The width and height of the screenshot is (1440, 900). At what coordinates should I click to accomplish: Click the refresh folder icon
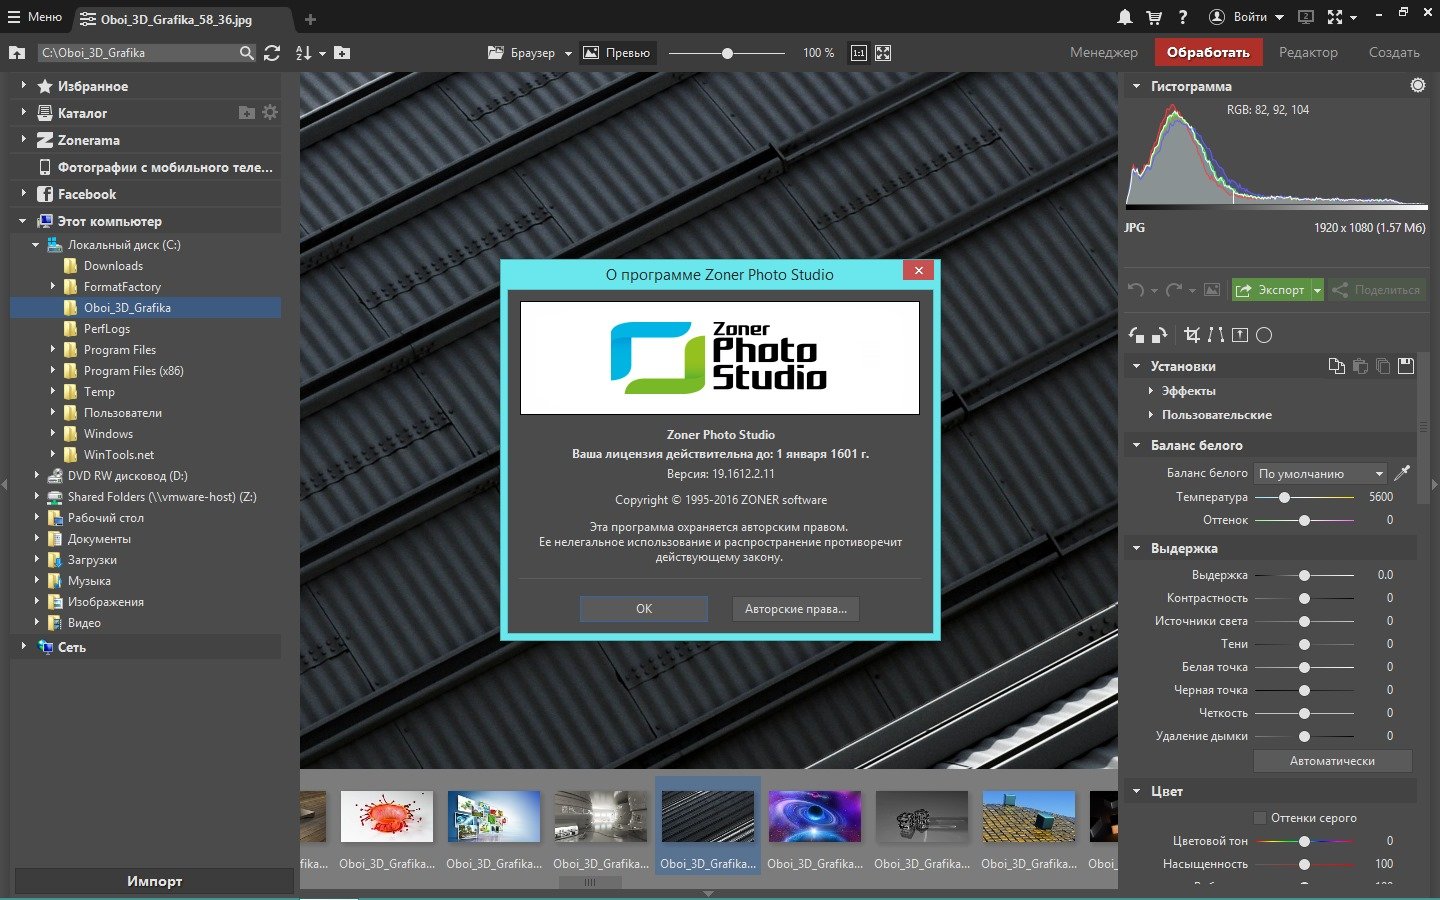coord(272,53)
